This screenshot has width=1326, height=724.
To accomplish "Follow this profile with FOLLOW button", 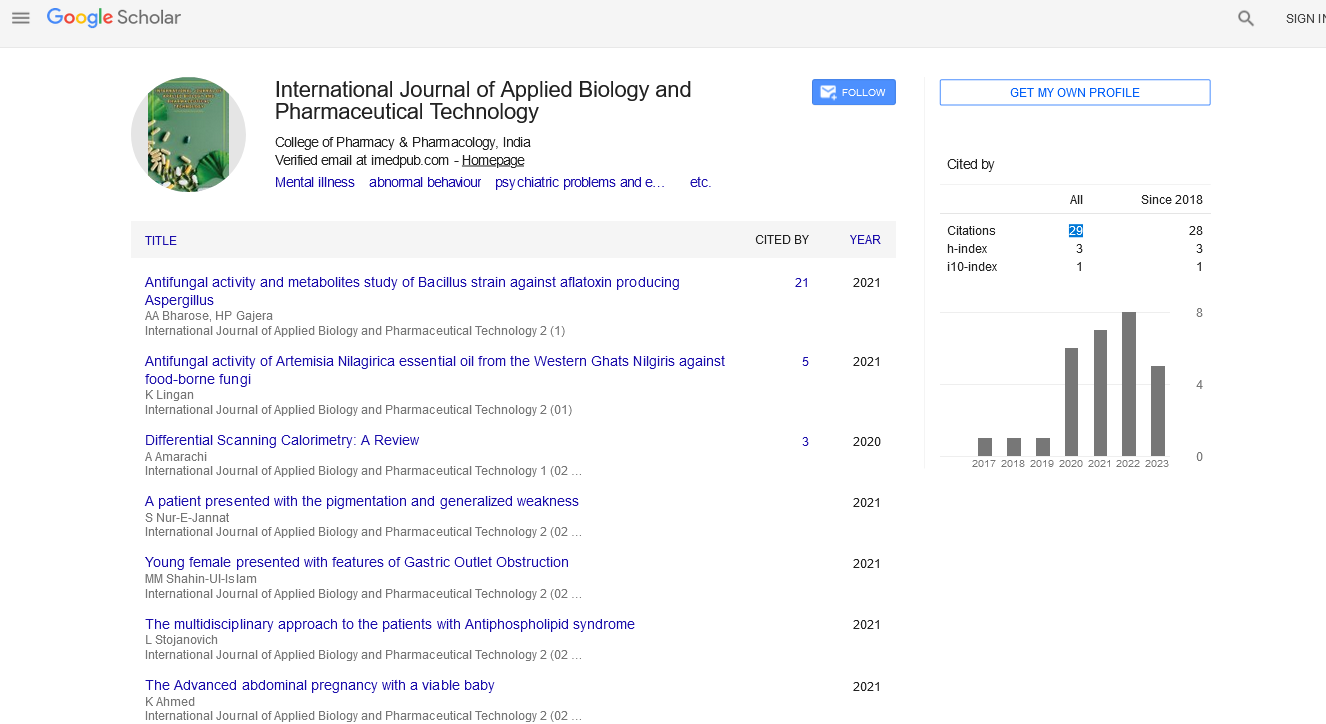I will (x=854, y=92).
